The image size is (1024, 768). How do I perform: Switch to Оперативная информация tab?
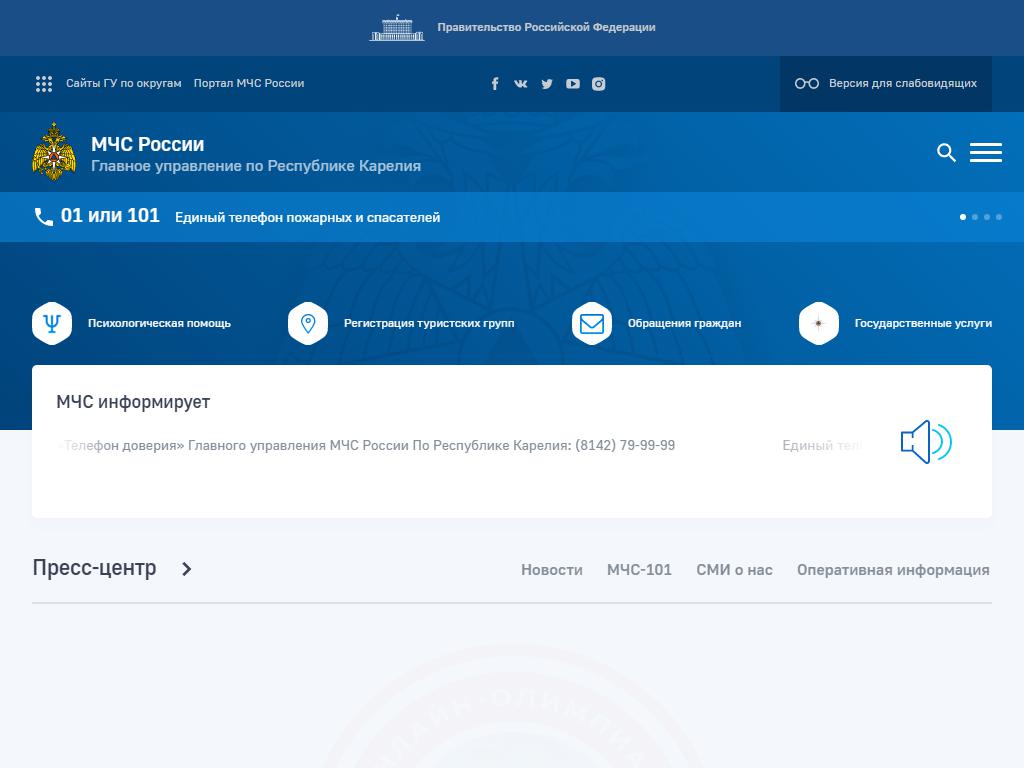tap(893, 570)
